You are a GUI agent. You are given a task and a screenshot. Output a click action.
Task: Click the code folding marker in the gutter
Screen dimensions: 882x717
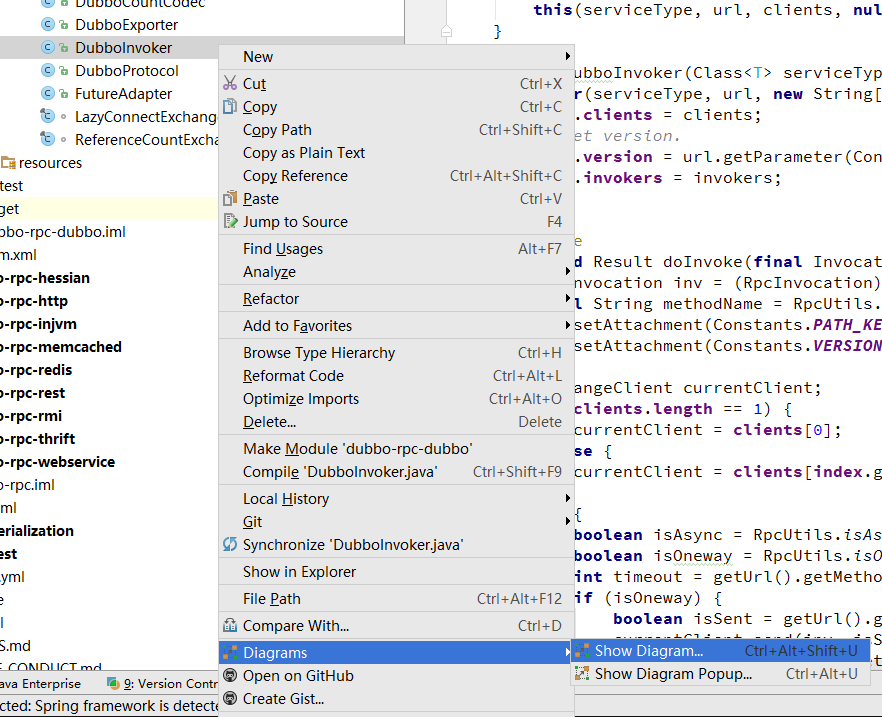(x=447, y=31)
